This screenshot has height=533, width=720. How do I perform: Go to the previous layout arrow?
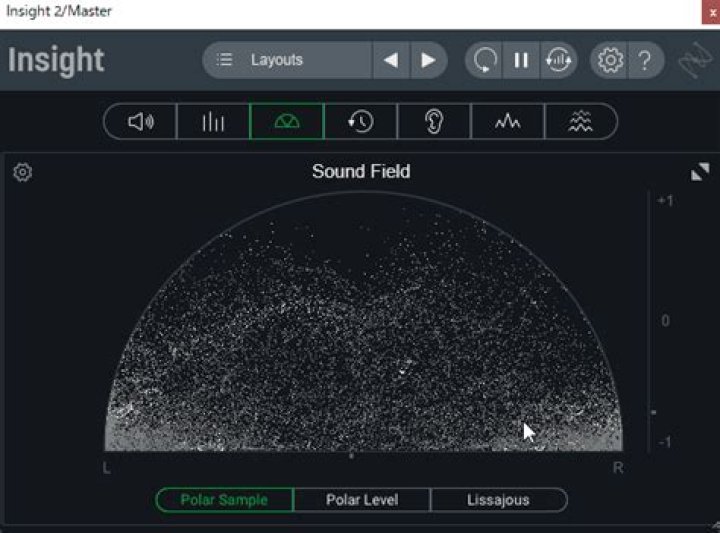[391, 60]
